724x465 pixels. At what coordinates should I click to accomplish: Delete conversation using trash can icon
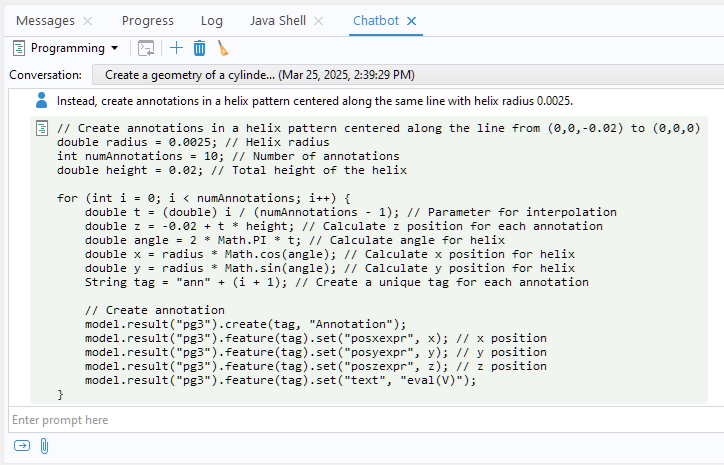click(x=200, y=48)
